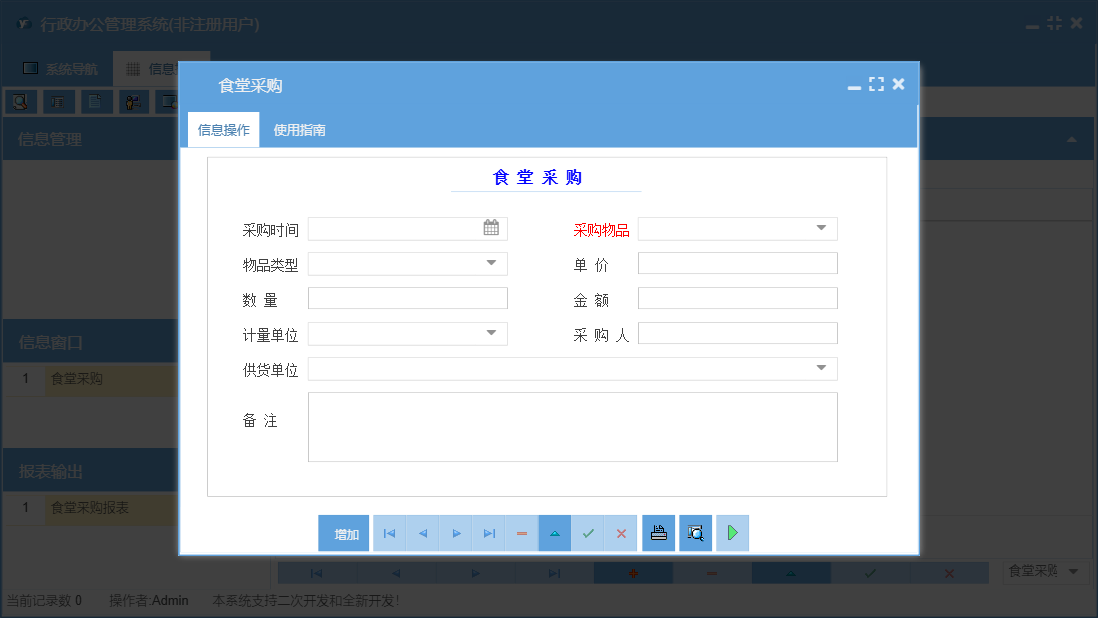Click 操作者:Admin in status bar

[148, 601]
